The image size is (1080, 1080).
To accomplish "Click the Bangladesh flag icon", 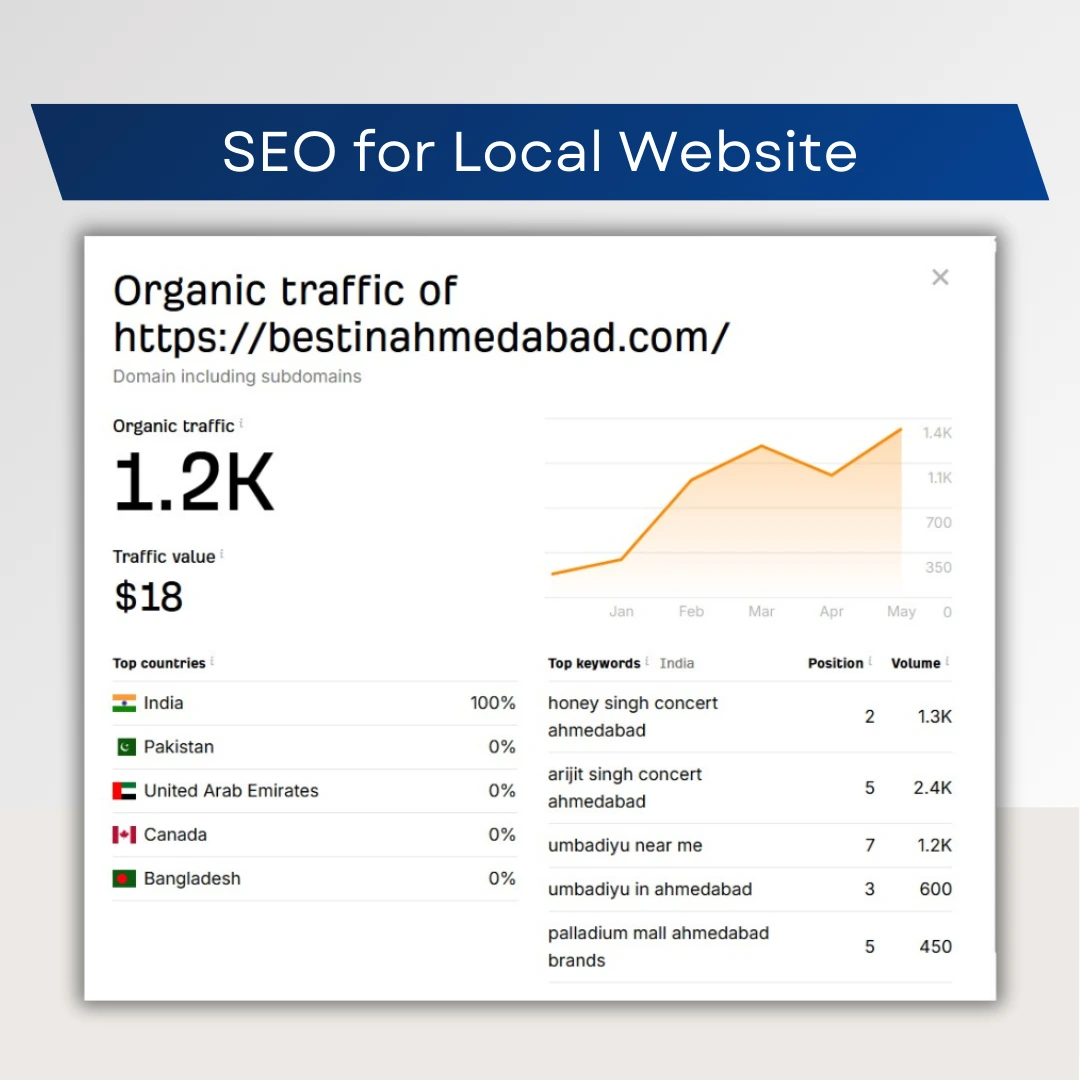I will click(124, 879).
